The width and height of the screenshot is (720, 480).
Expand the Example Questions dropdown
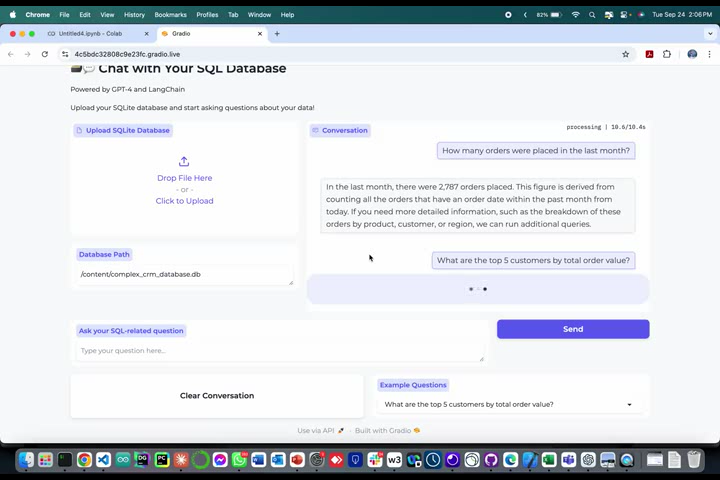(x=629, y=405)
